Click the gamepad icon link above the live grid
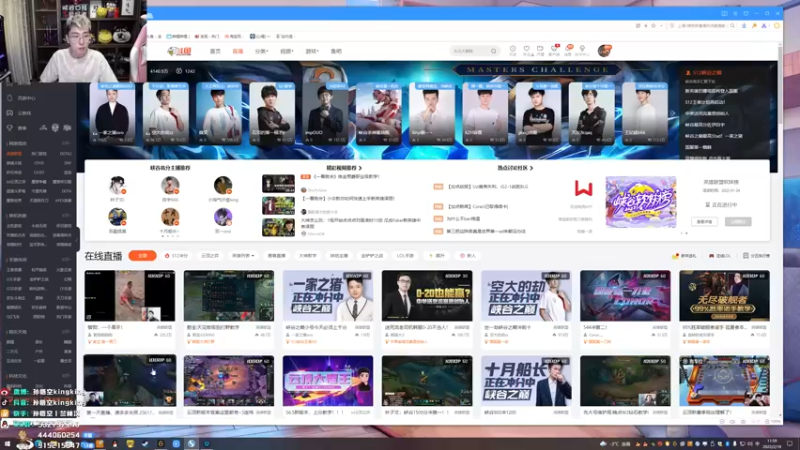Screen dimensions: 800x450 click(719, 256)
